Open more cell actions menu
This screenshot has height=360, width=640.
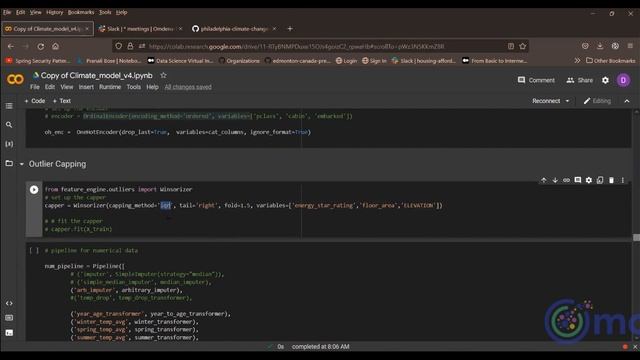622,180
